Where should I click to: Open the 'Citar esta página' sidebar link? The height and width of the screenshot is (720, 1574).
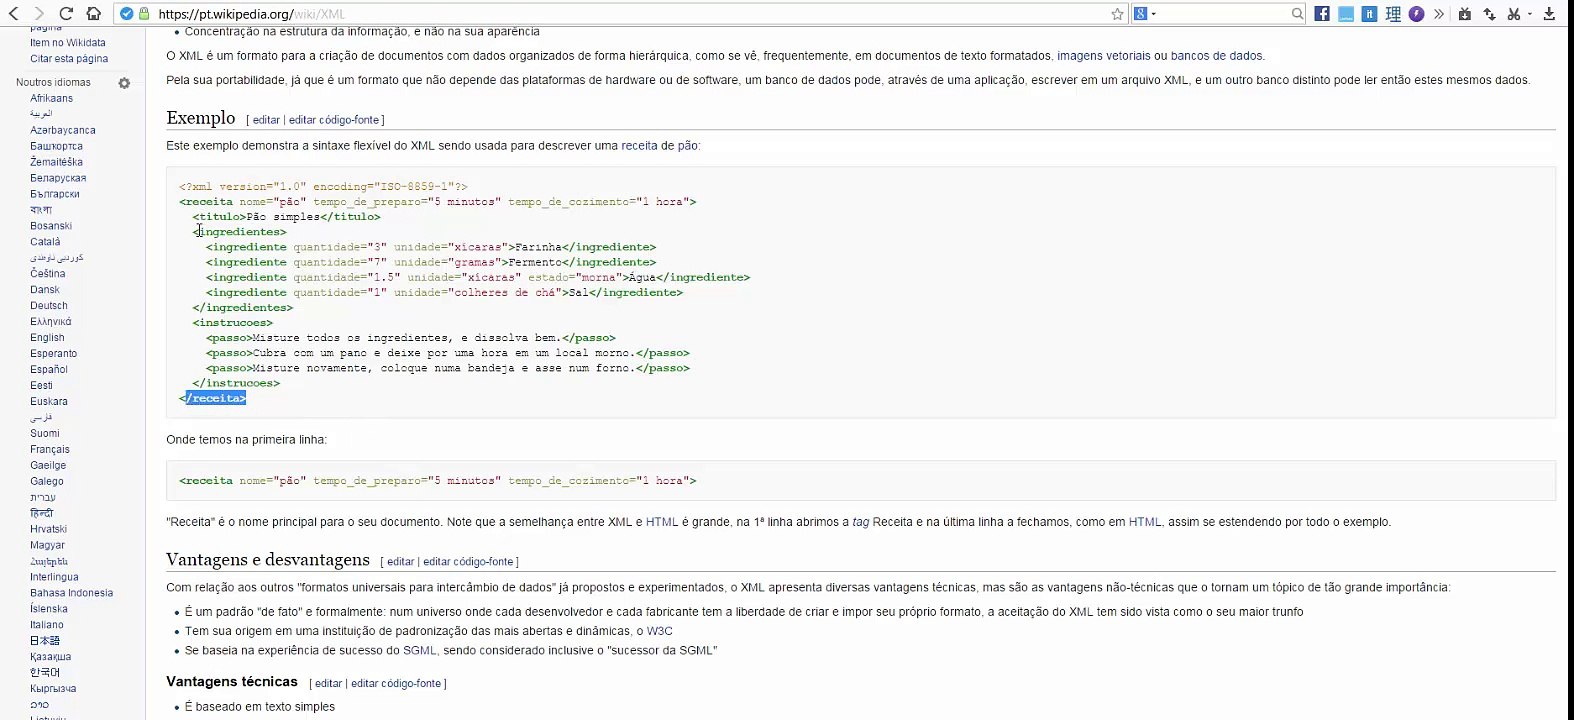click(x=69, y=59)
